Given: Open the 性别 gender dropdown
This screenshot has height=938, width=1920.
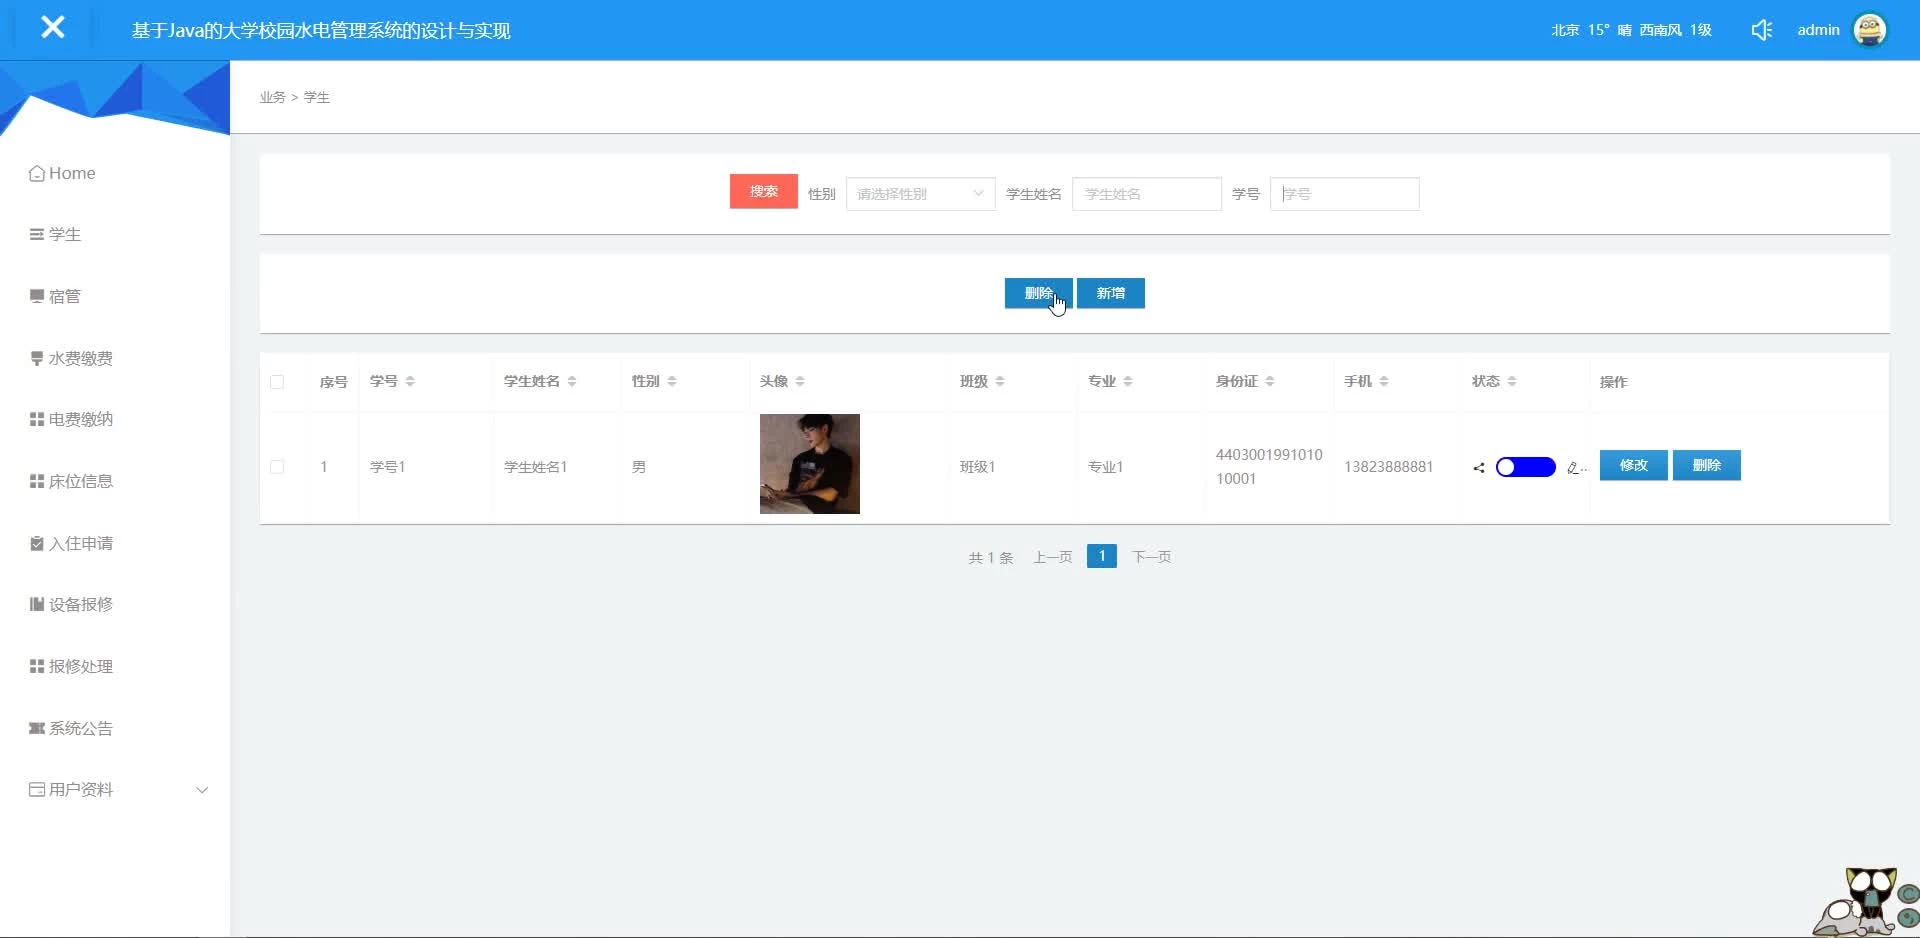Looking at the screenshot, I should point(920,194).
